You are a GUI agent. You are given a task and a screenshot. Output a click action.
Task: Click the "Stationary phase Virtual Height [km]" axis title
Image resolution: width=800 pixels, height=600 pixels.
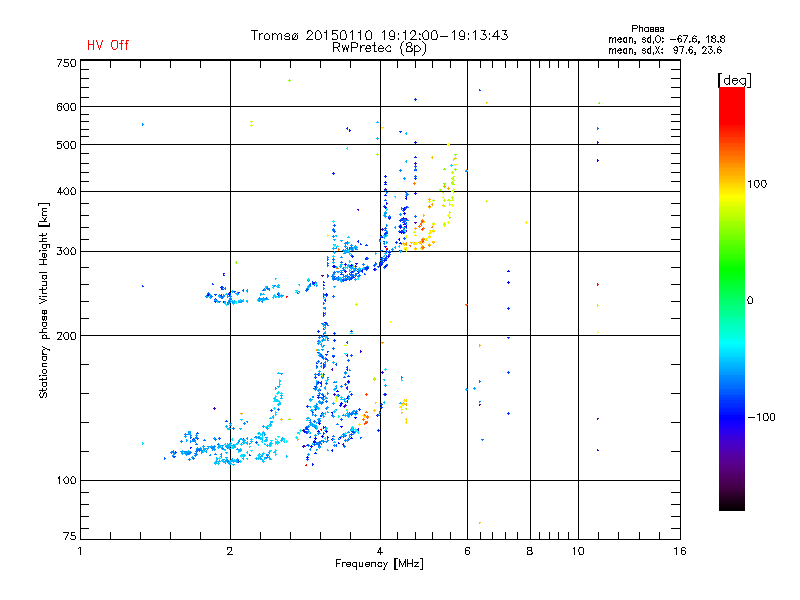[44, 300]
